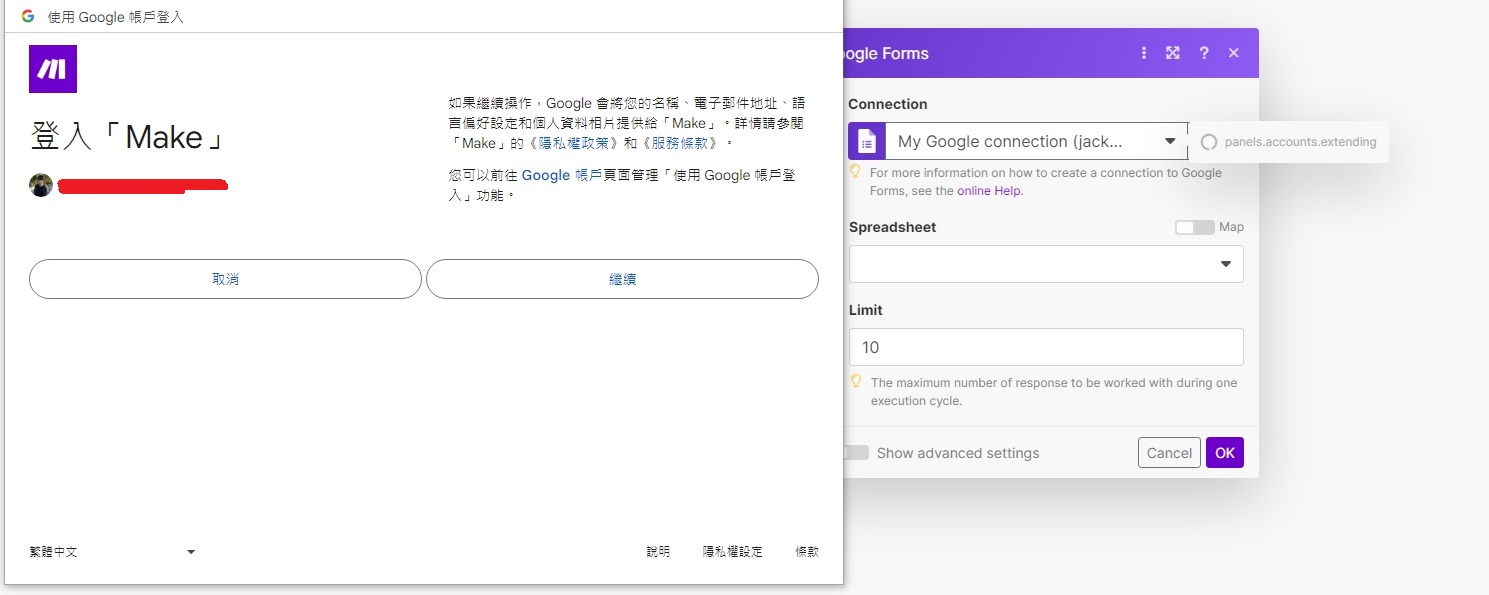1489x595 pixels.
Task: Open help via the question mark icon
Action: [x=1204, y=53]
